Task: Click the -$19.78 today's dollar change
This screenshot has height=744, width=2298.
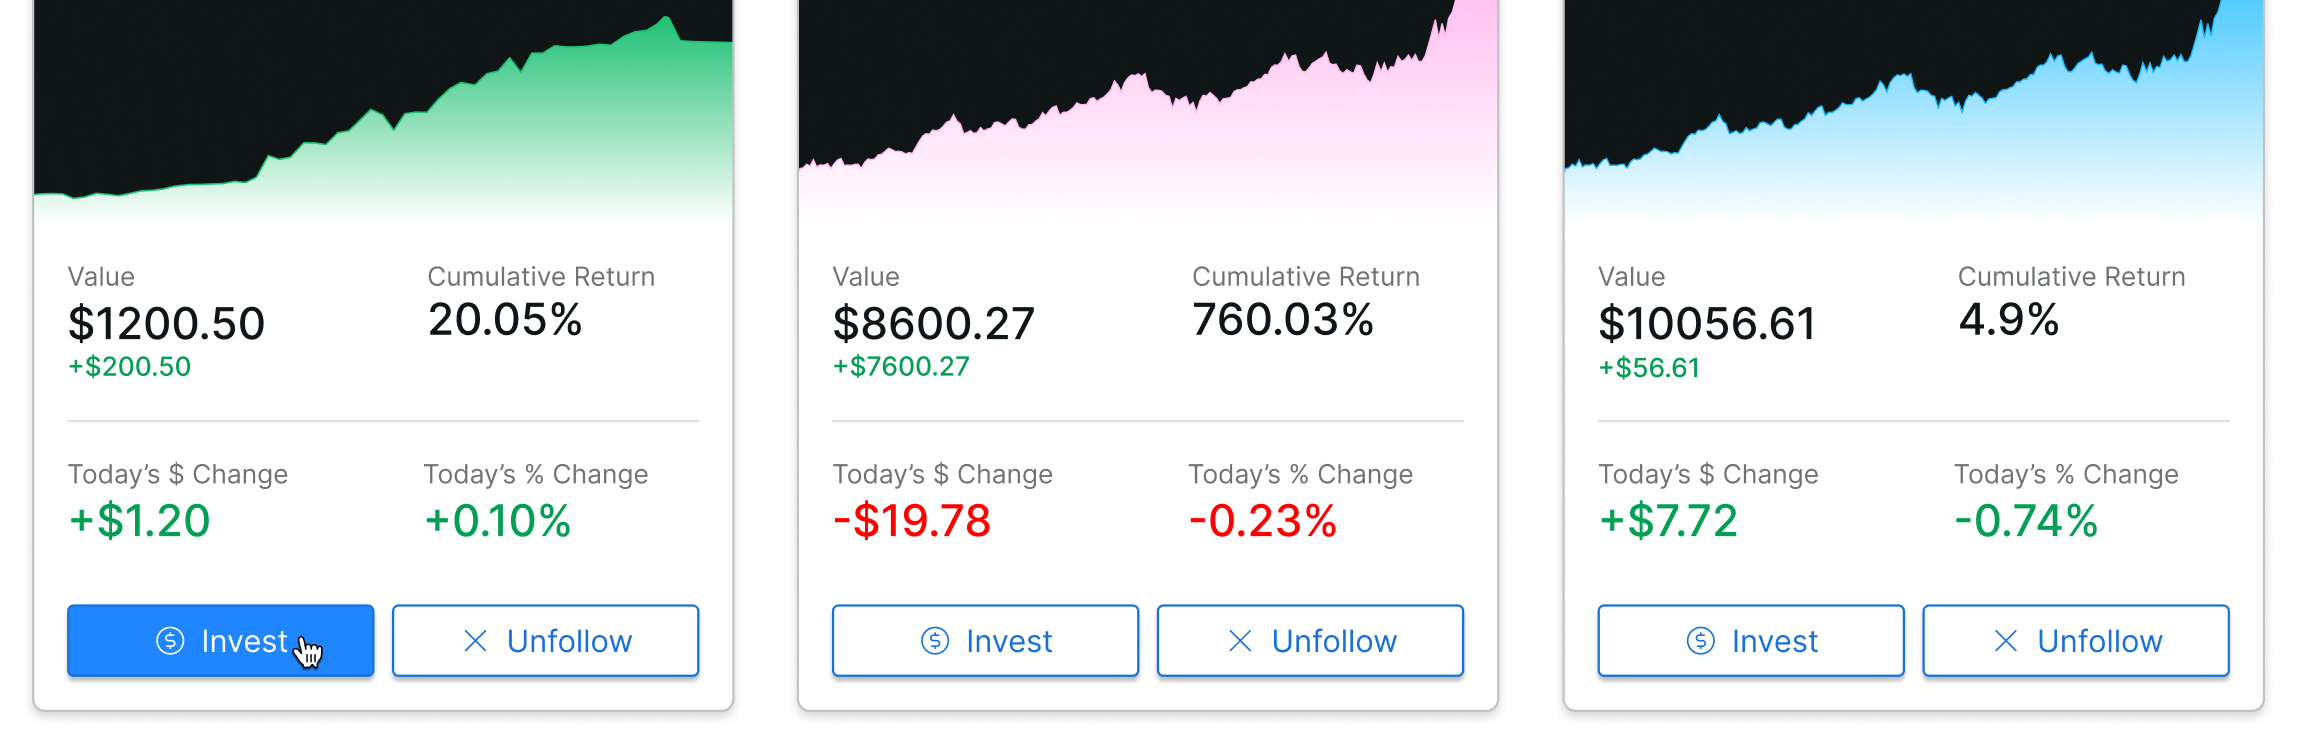Action: pos(912,521)
